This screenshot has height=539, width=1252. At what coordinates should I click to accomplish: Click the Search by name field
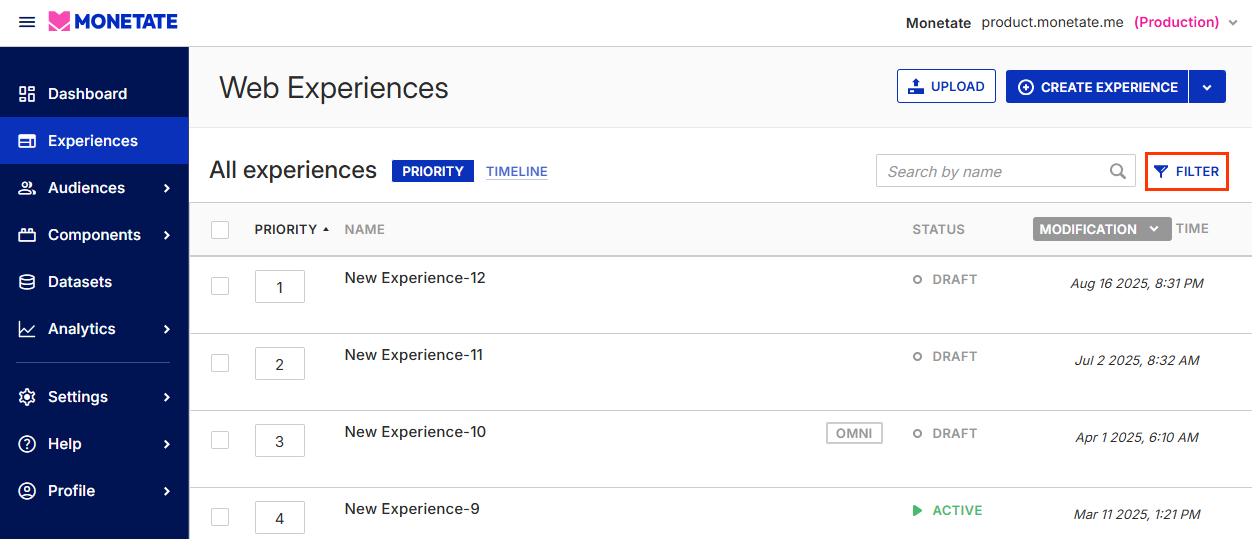click(990, 171)
